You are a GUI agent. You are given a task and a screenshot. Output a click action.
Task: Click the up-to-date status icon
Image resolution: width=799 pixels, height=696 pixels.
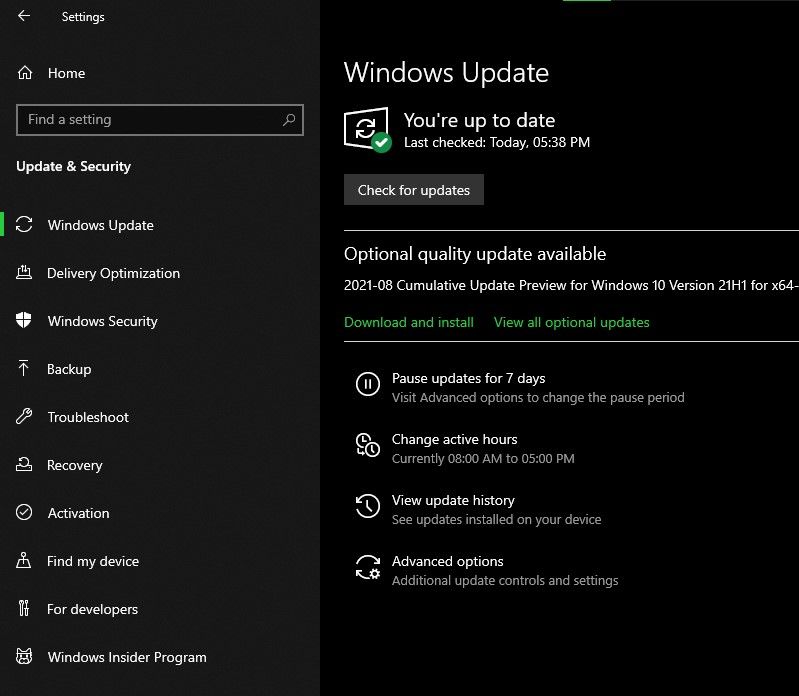[368, 129]
